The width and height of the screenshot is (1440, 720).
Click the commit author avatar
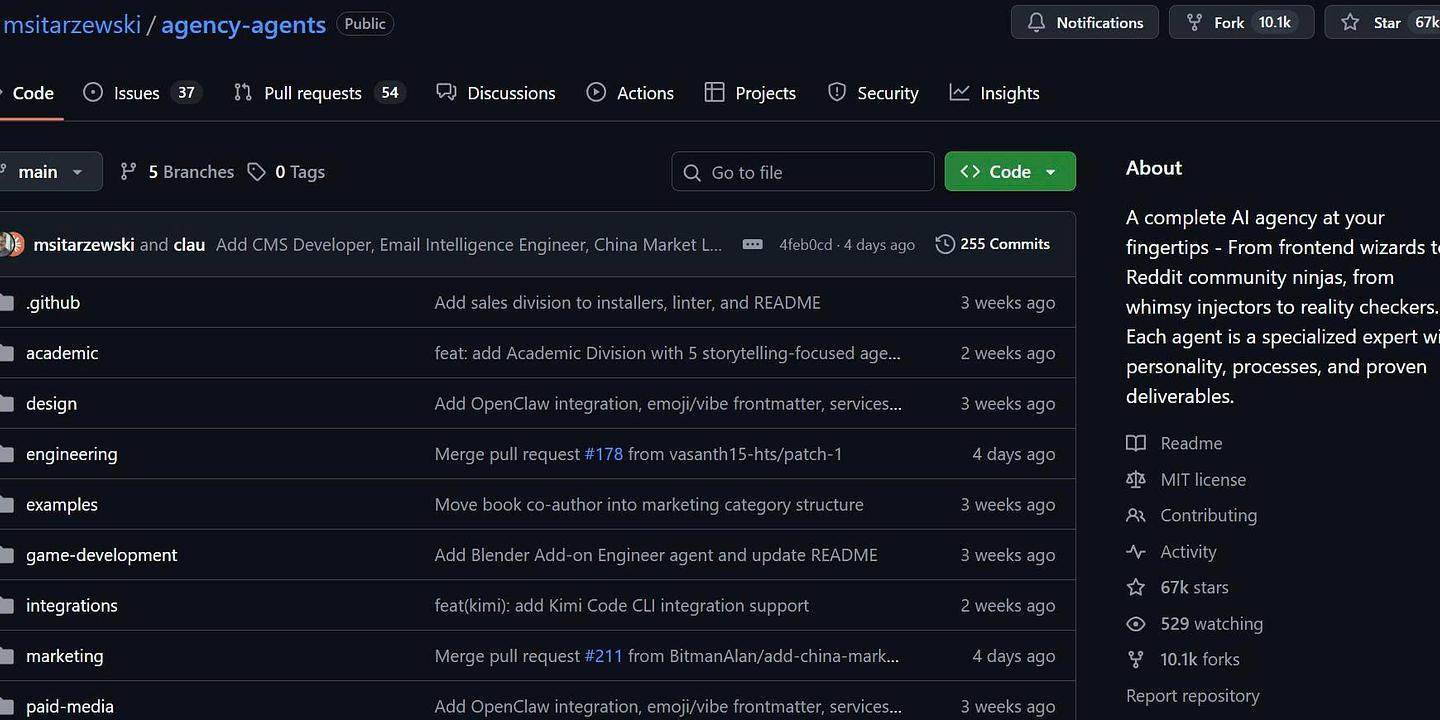click(x=12, y=244)
